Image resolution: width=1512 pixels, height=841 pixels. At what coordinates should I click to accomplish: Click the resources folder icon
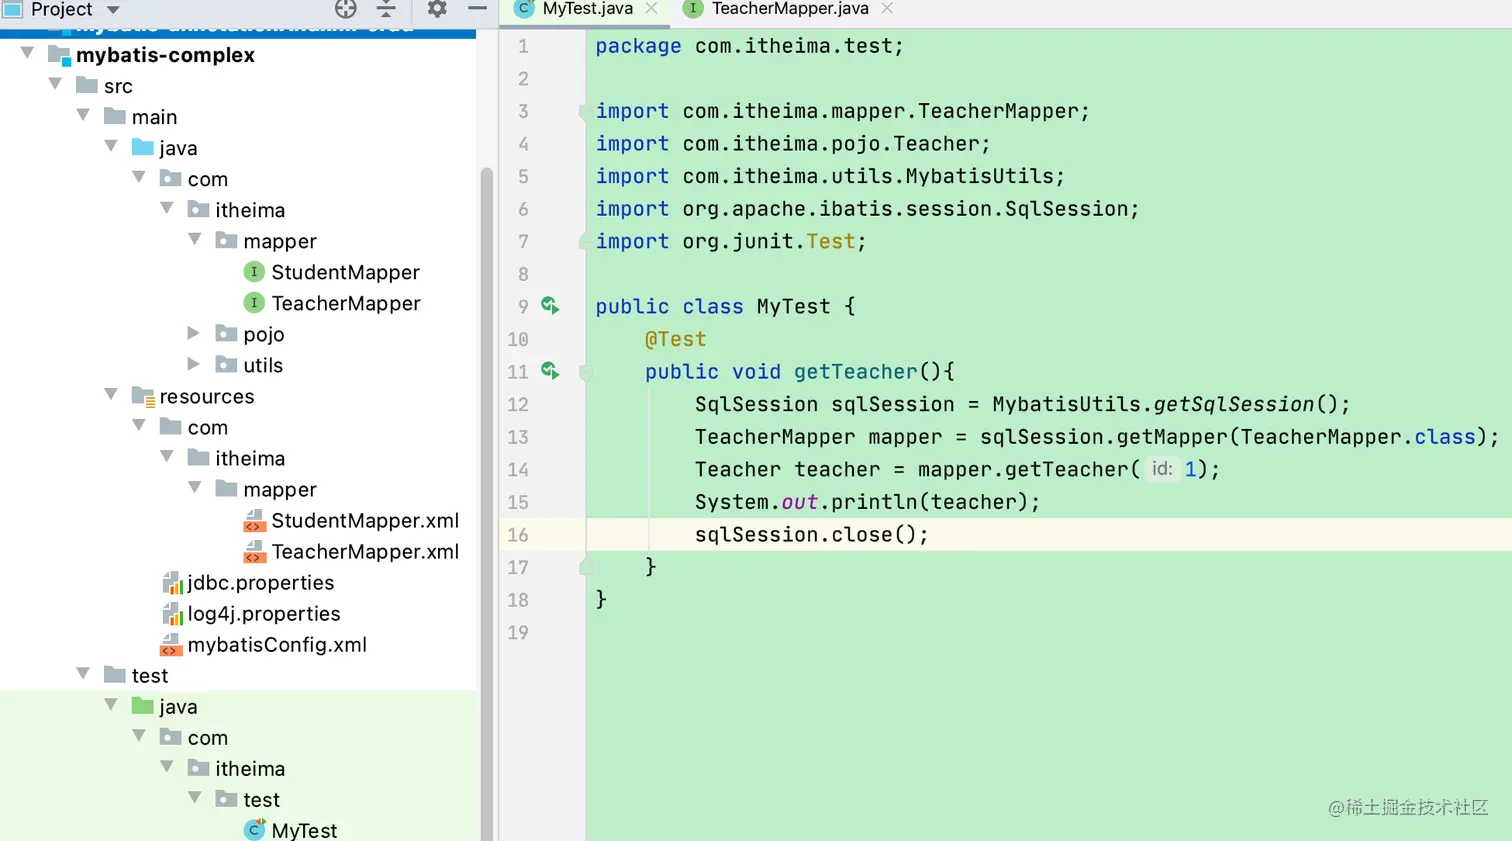(143, 397)
